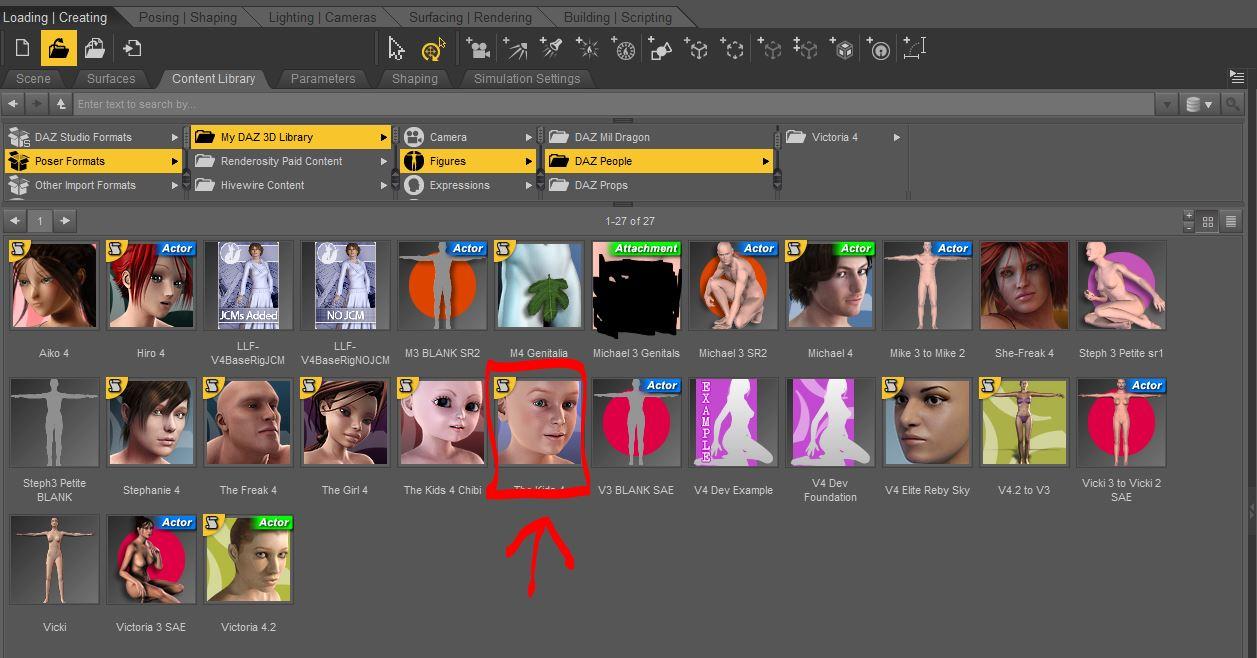Screen dimensions: 1257x658
Task: Expand Other Import Formats arrow
Action: 175,185
